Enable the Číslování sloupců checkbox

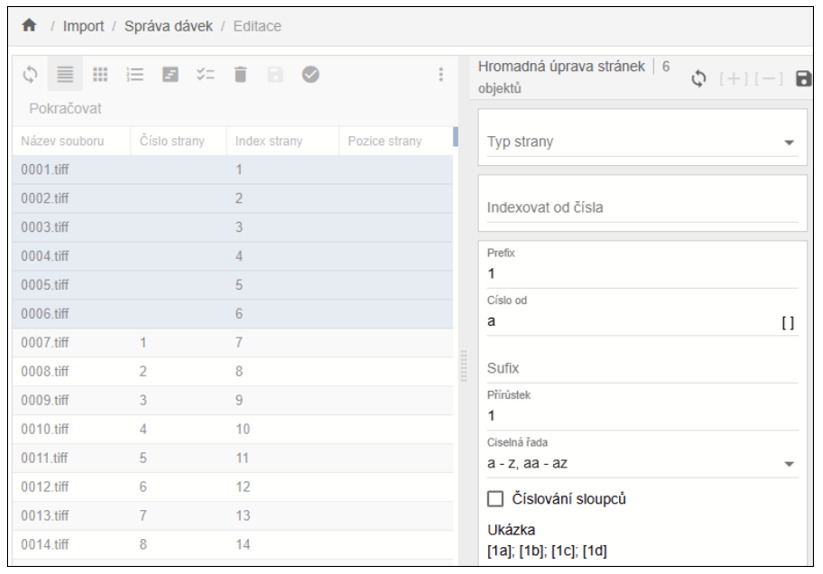tap(495, 499)
